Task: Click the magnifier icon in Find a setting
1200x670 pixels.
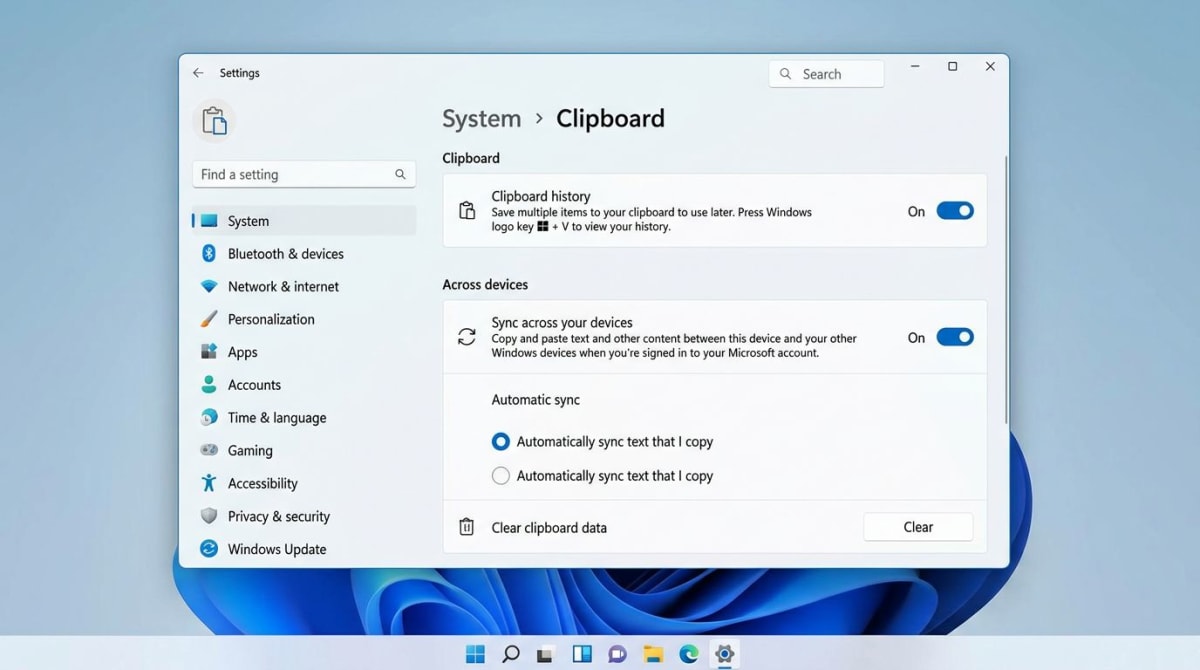Action: [400, 174]
